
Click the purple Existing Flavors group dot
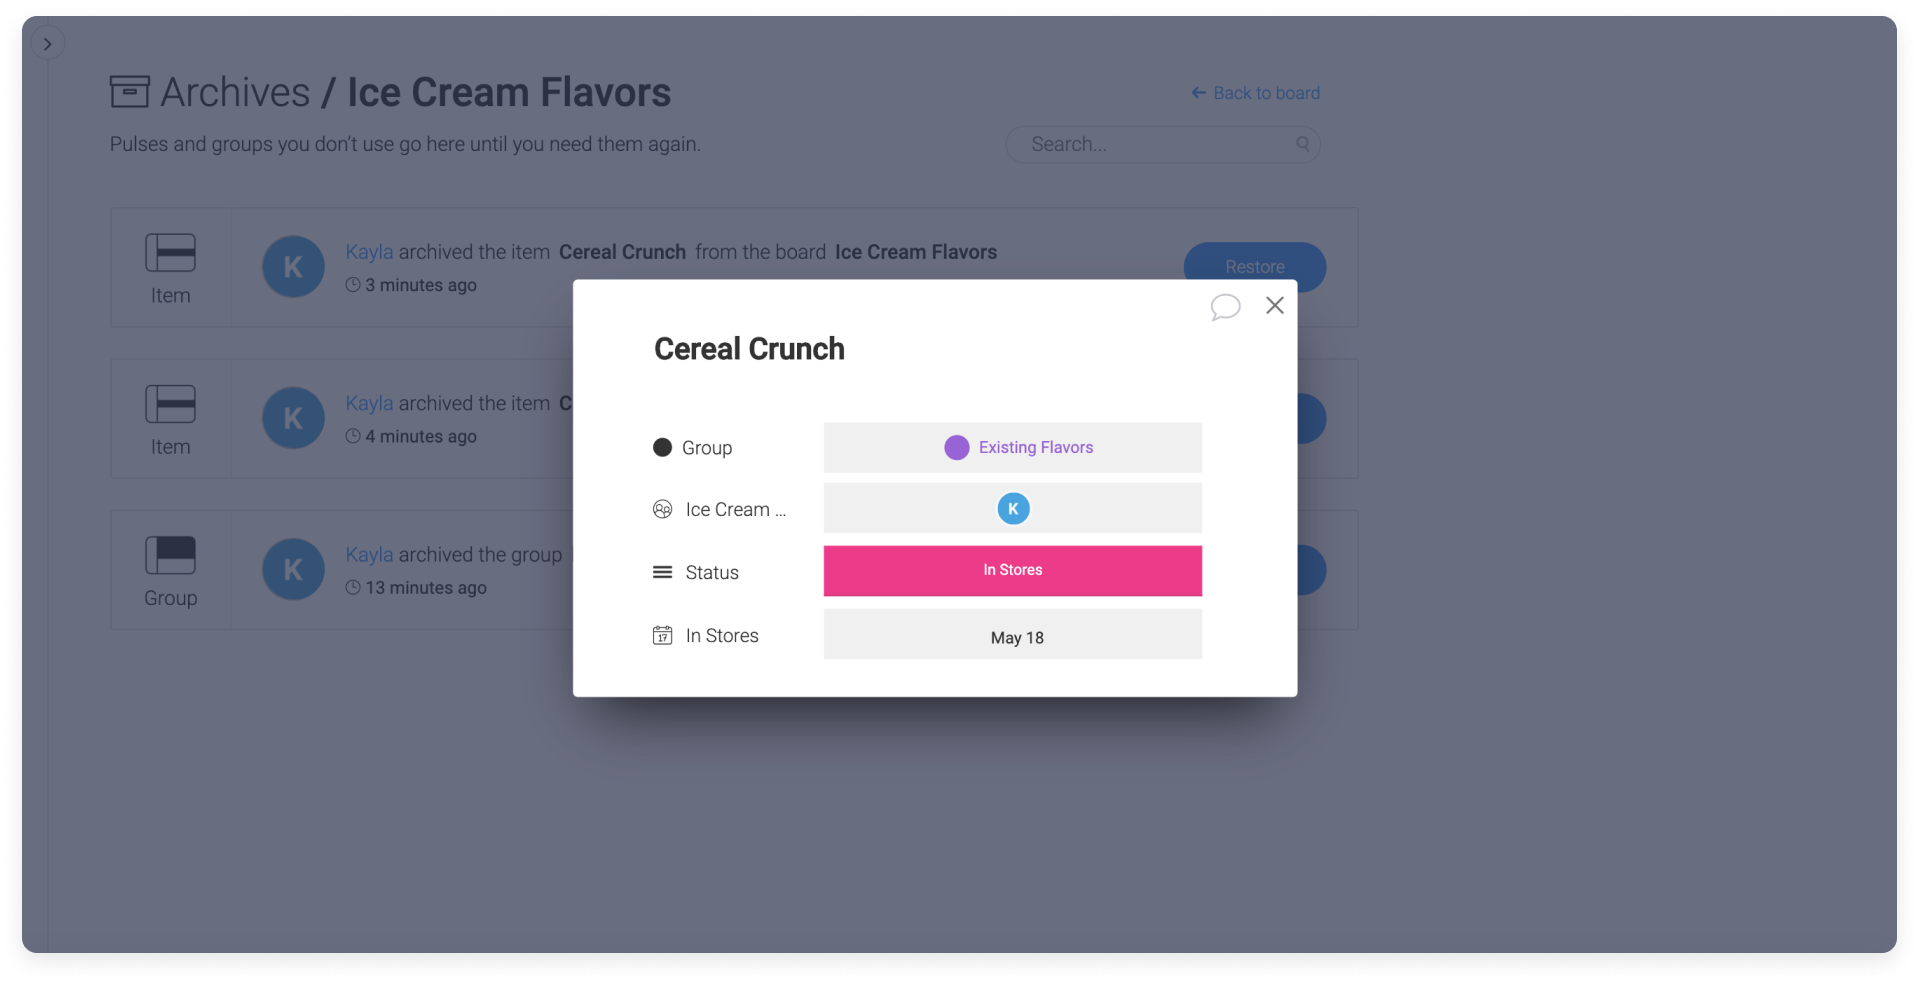(957, 447)
